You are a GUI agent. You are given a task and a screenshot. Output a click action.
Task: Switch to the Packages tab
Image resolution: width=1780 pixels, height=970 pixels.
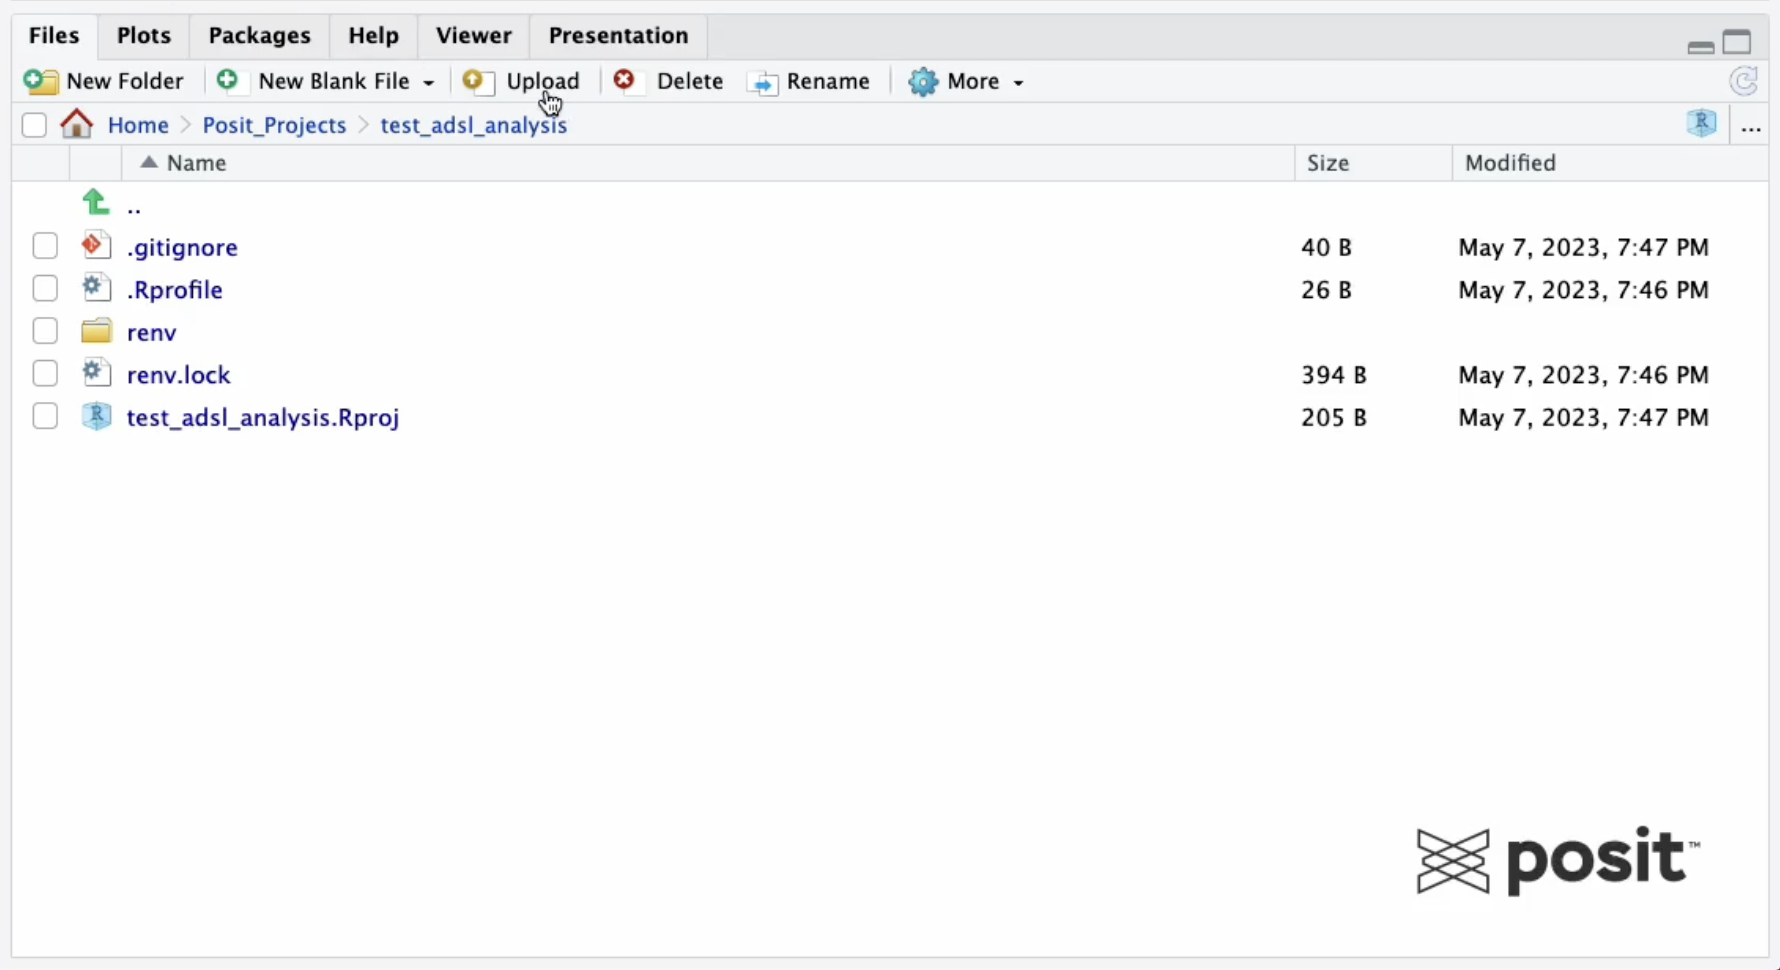click(259, 36)
